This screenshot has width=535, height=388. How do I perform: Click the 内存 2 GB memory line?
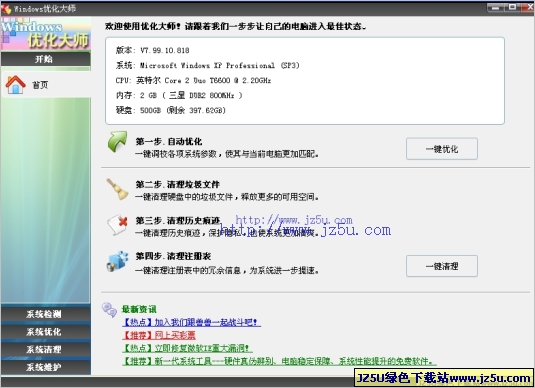coord(179,96)
